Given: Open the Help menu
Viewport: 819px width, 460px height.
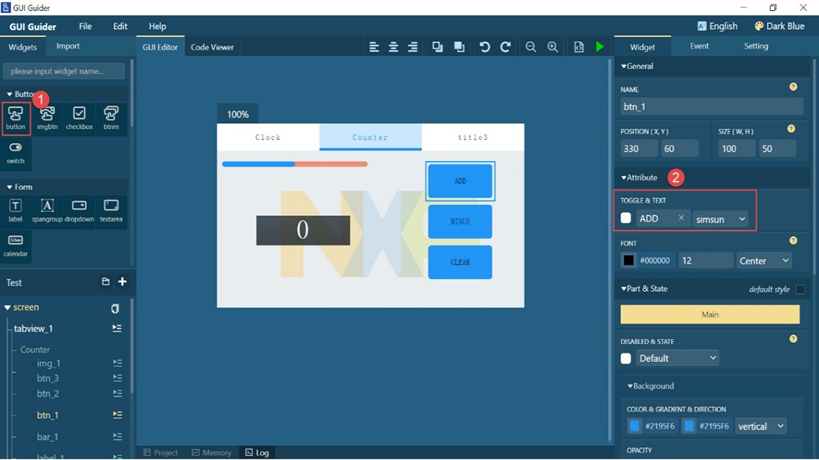Looking at the screenshot, I should (157, 26).
